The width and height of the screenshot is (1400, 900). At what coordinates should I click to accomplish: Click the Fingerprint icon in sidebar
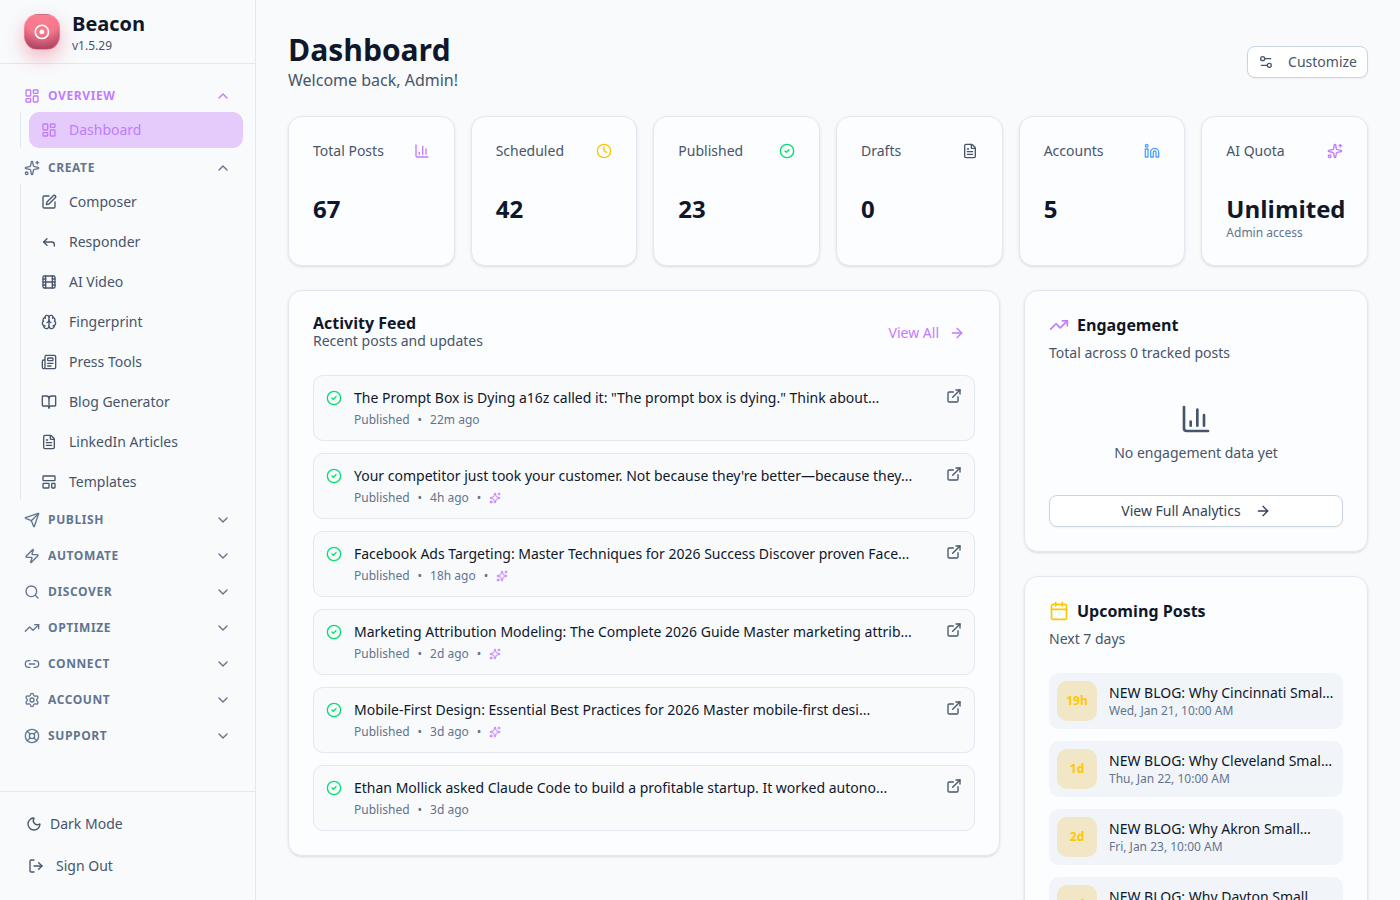click(x=47, y=321)
